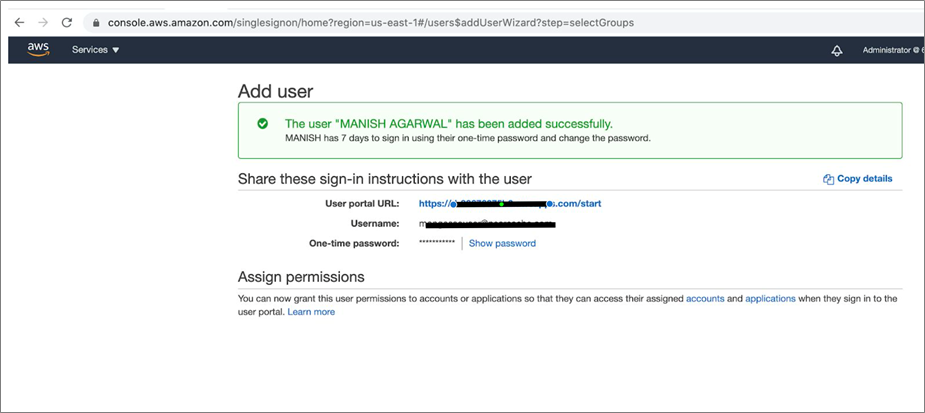
Task: Click the green success checkmark icon
Action: [263, 123]
